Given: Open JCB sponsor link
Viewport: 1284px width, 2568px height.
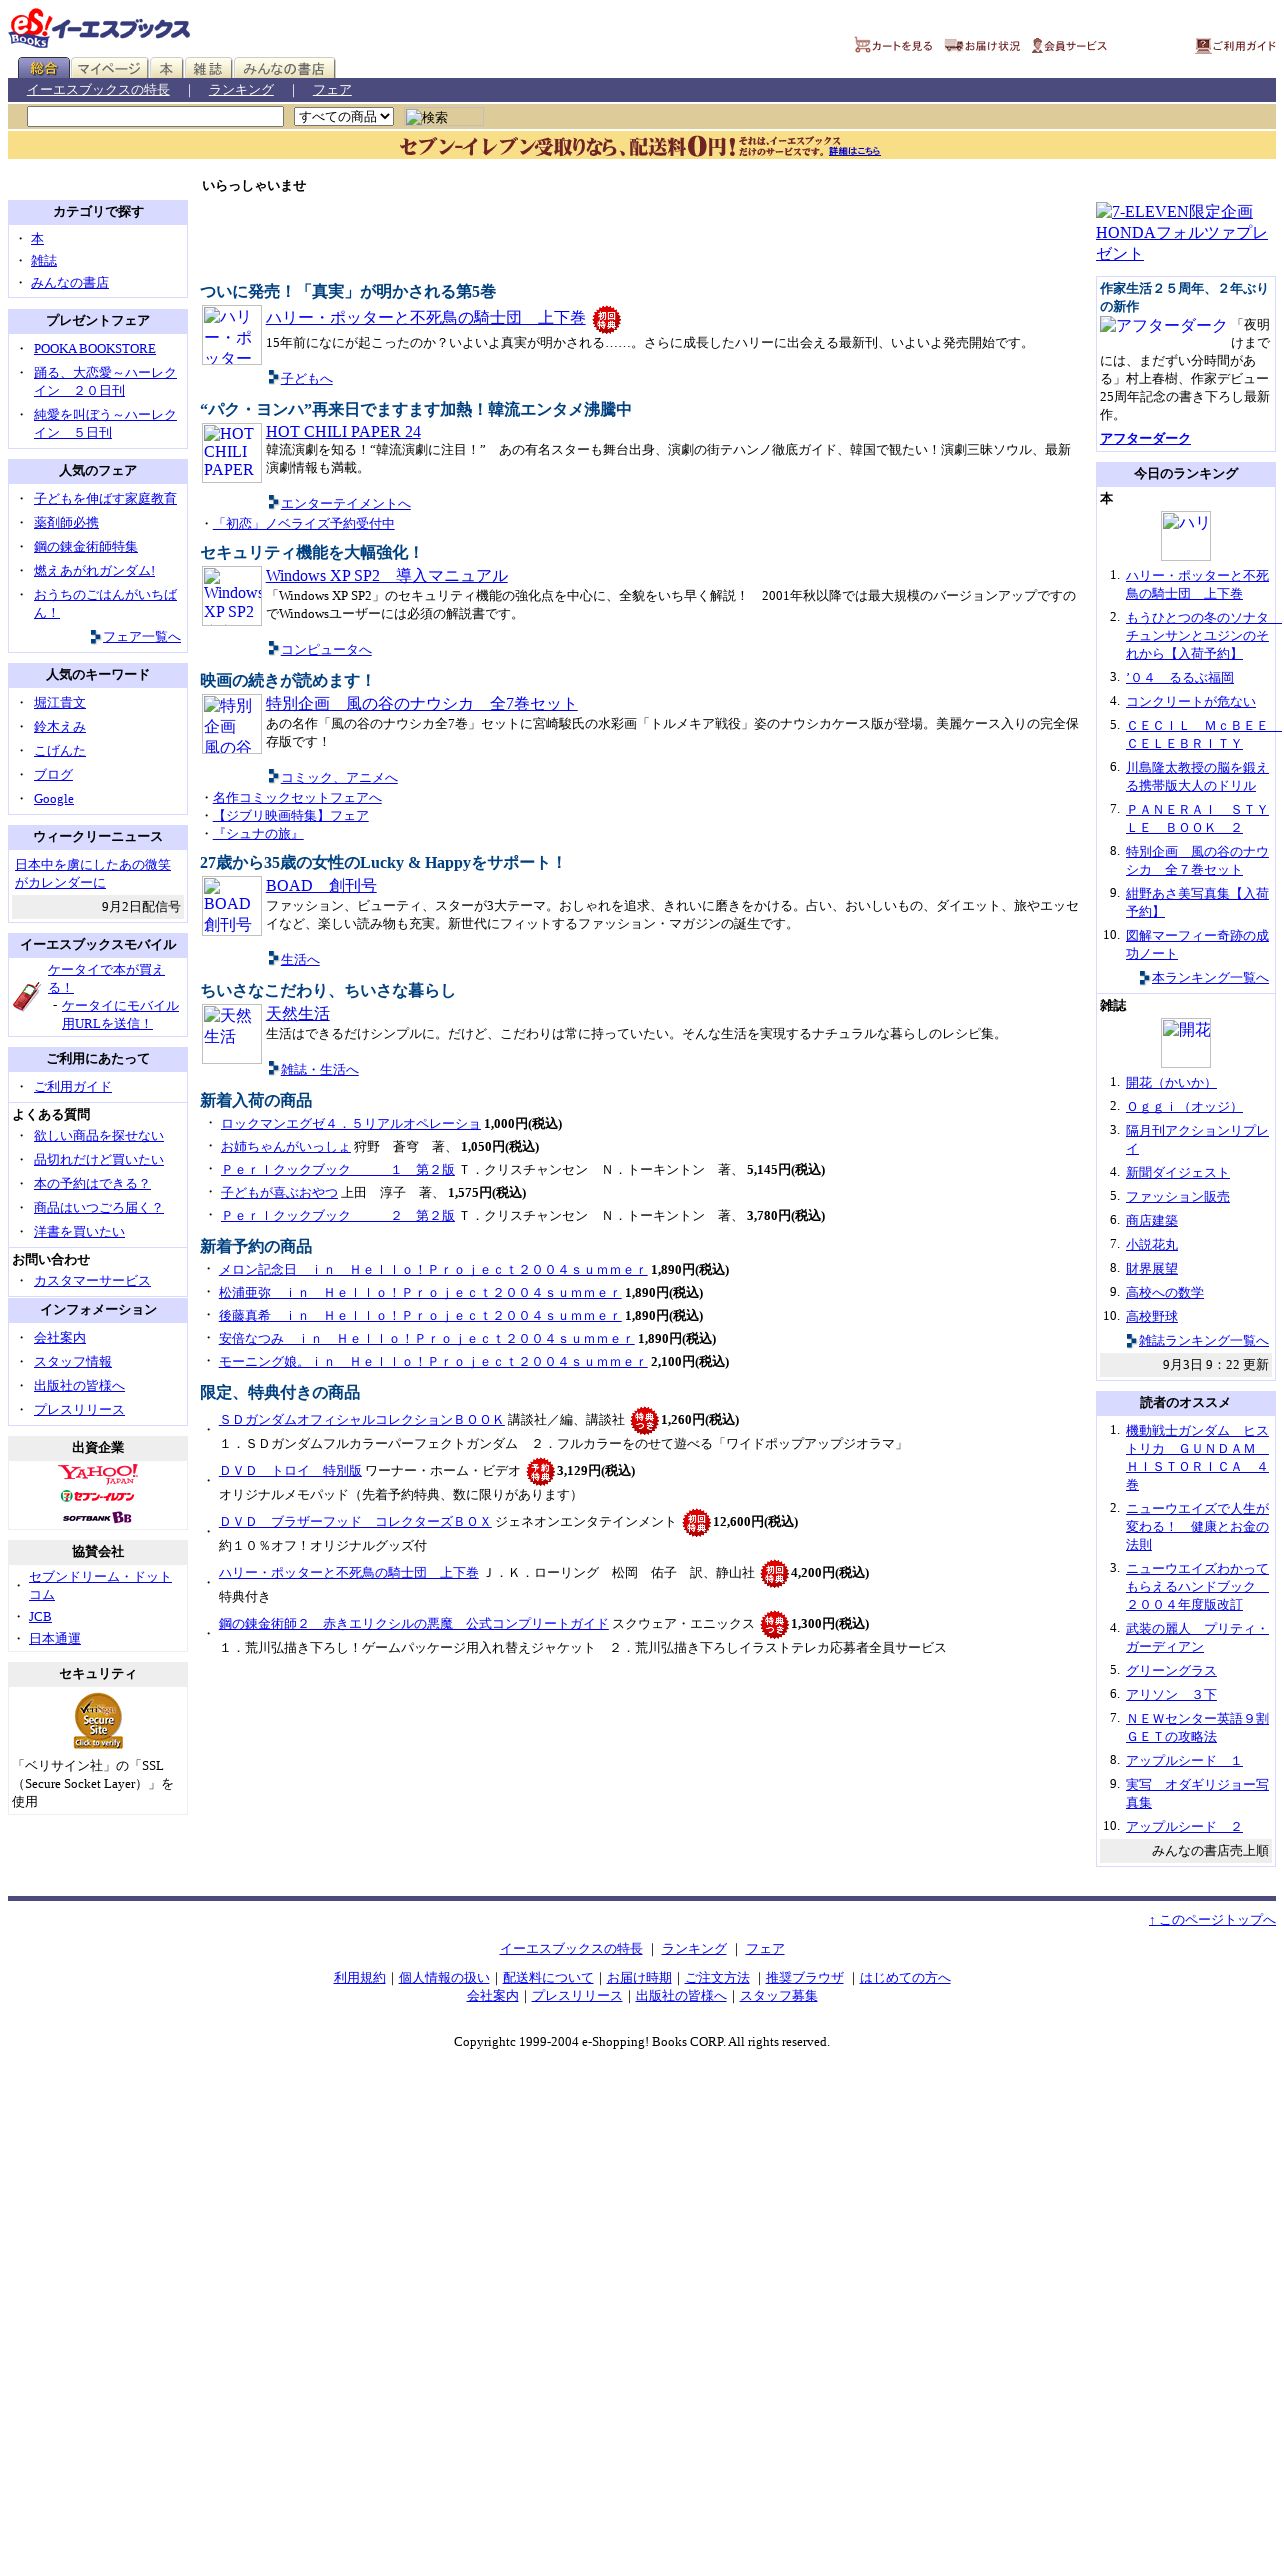Looking at the screenshot, I should tap(40, 1617).
